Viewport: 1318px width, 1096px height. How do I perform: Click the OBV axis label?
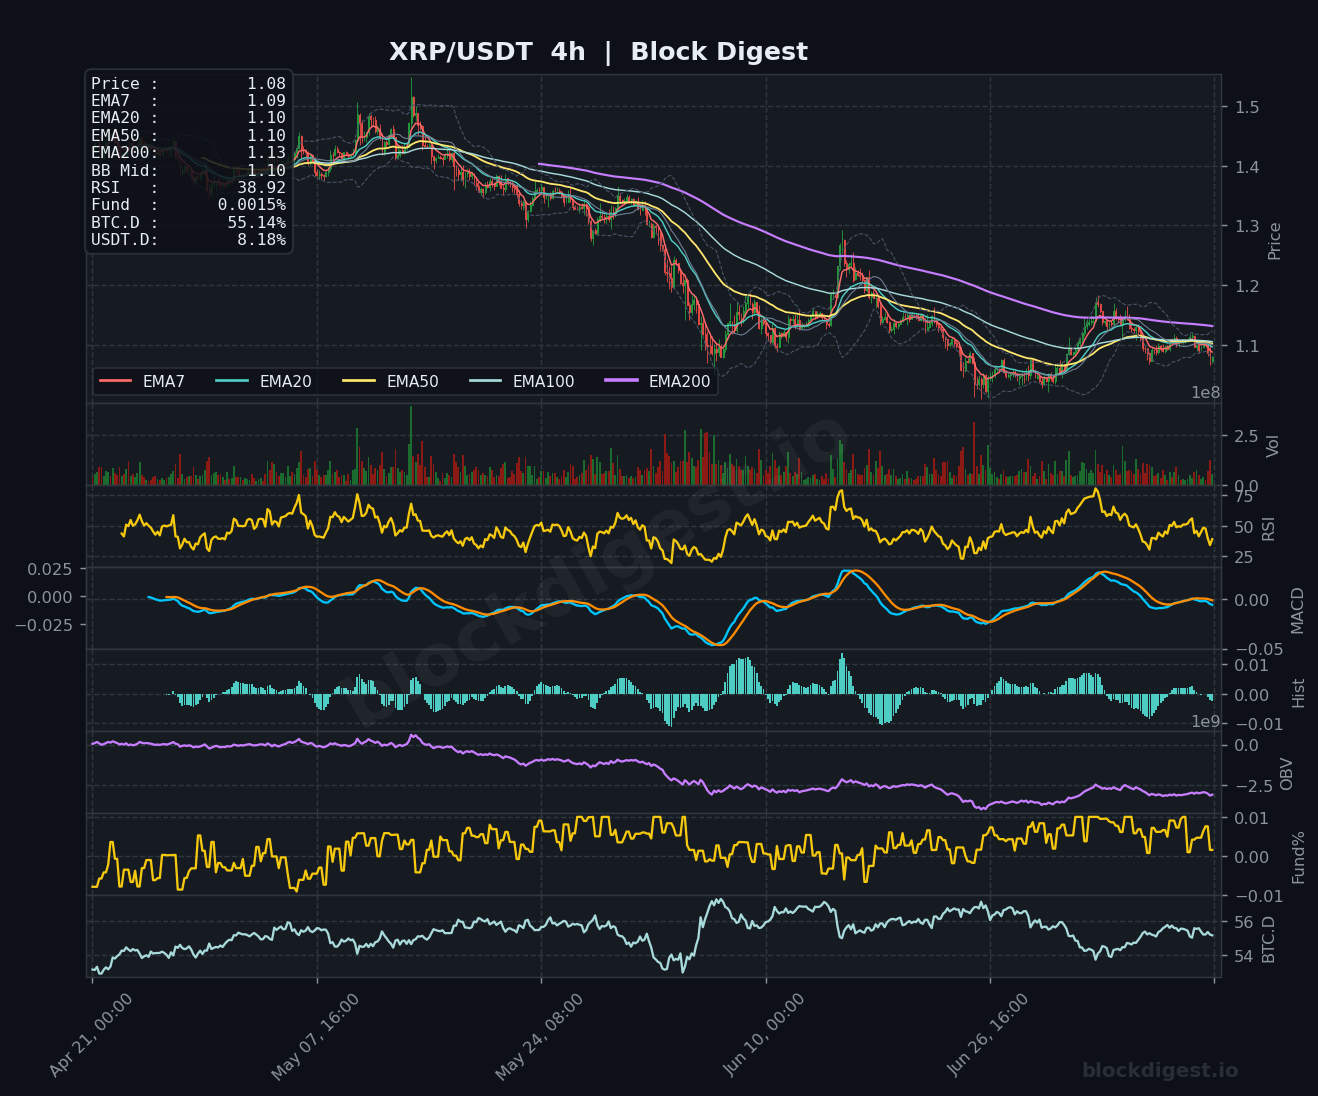tap(1287, 774)
